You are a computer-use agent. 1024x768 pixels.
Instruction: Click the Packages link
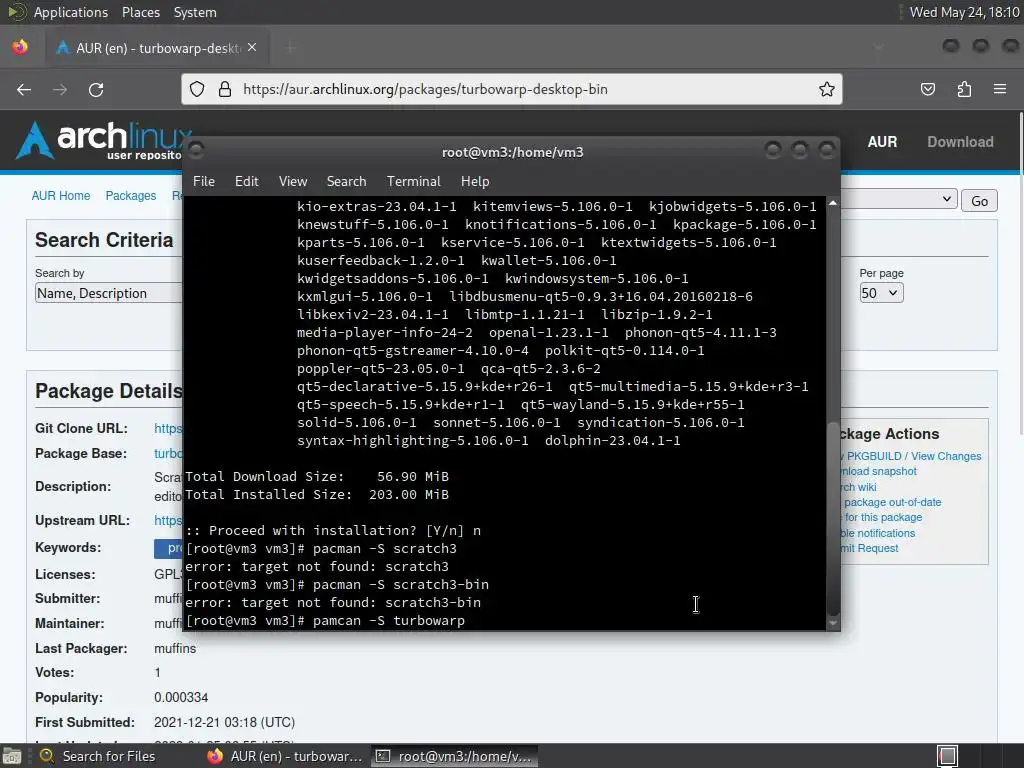(131, 196)
